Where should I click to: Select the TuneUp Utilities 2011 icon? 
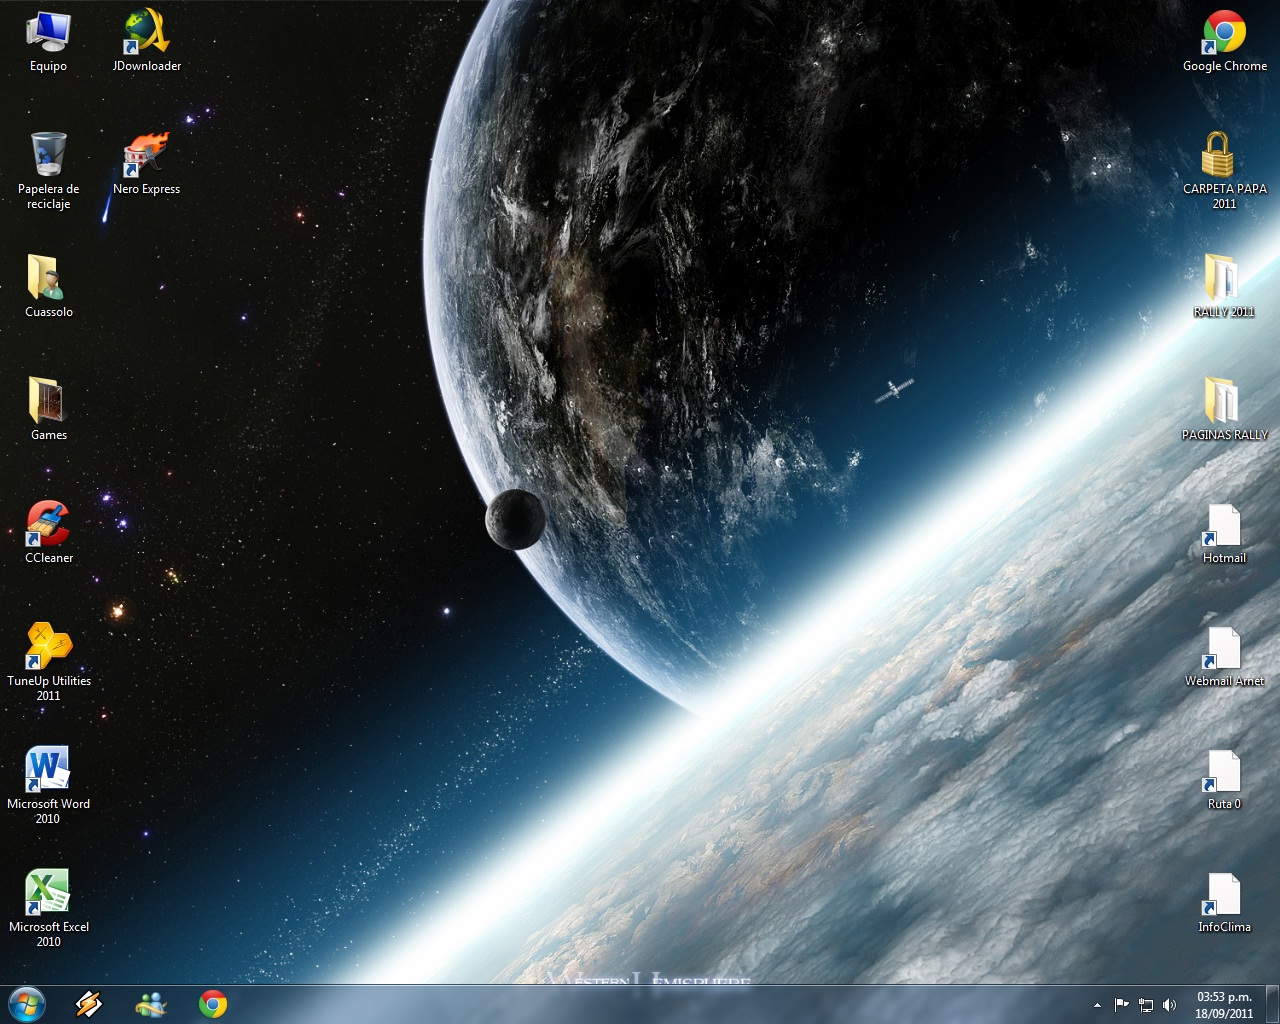click(48, 648)
